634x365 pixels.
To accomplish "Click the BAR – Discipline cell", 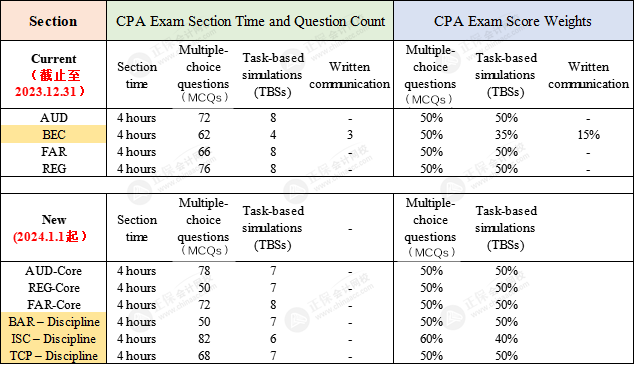I will [x=53, y=322].
